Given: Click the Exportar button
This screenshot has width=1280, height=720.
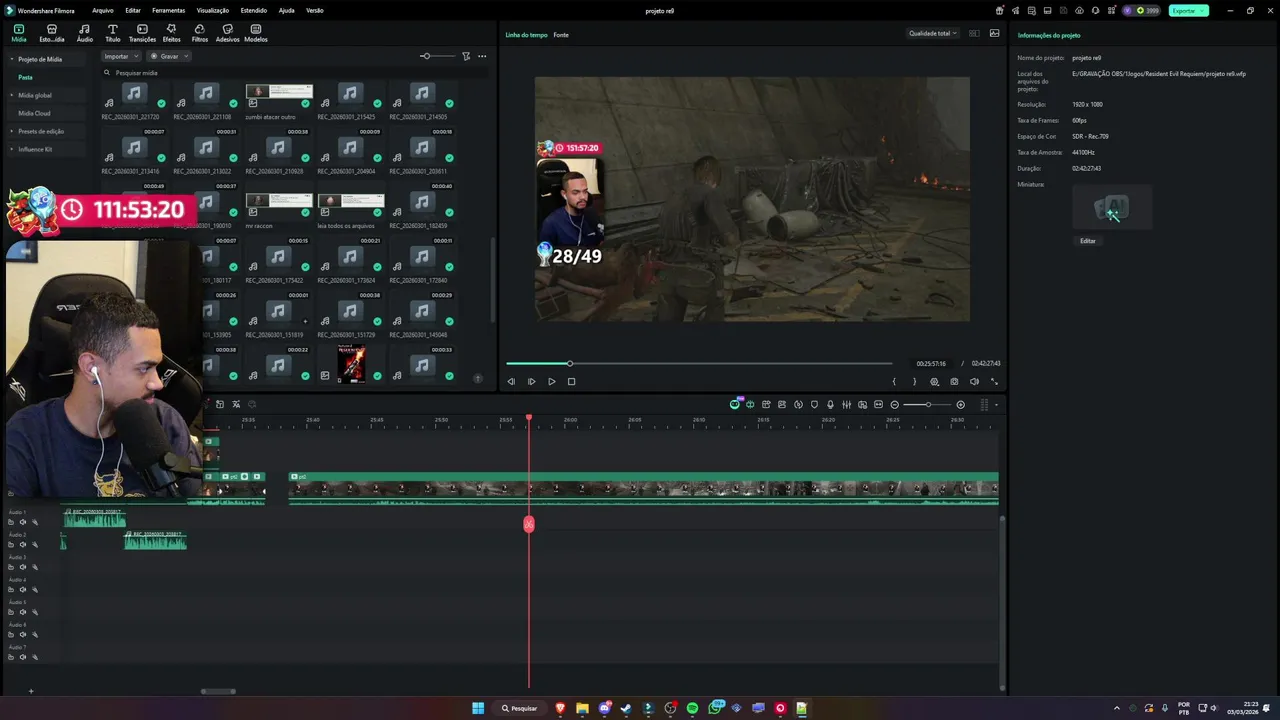Looking at the screenshot, I should pyautogui.click(x=1188, y=10).
